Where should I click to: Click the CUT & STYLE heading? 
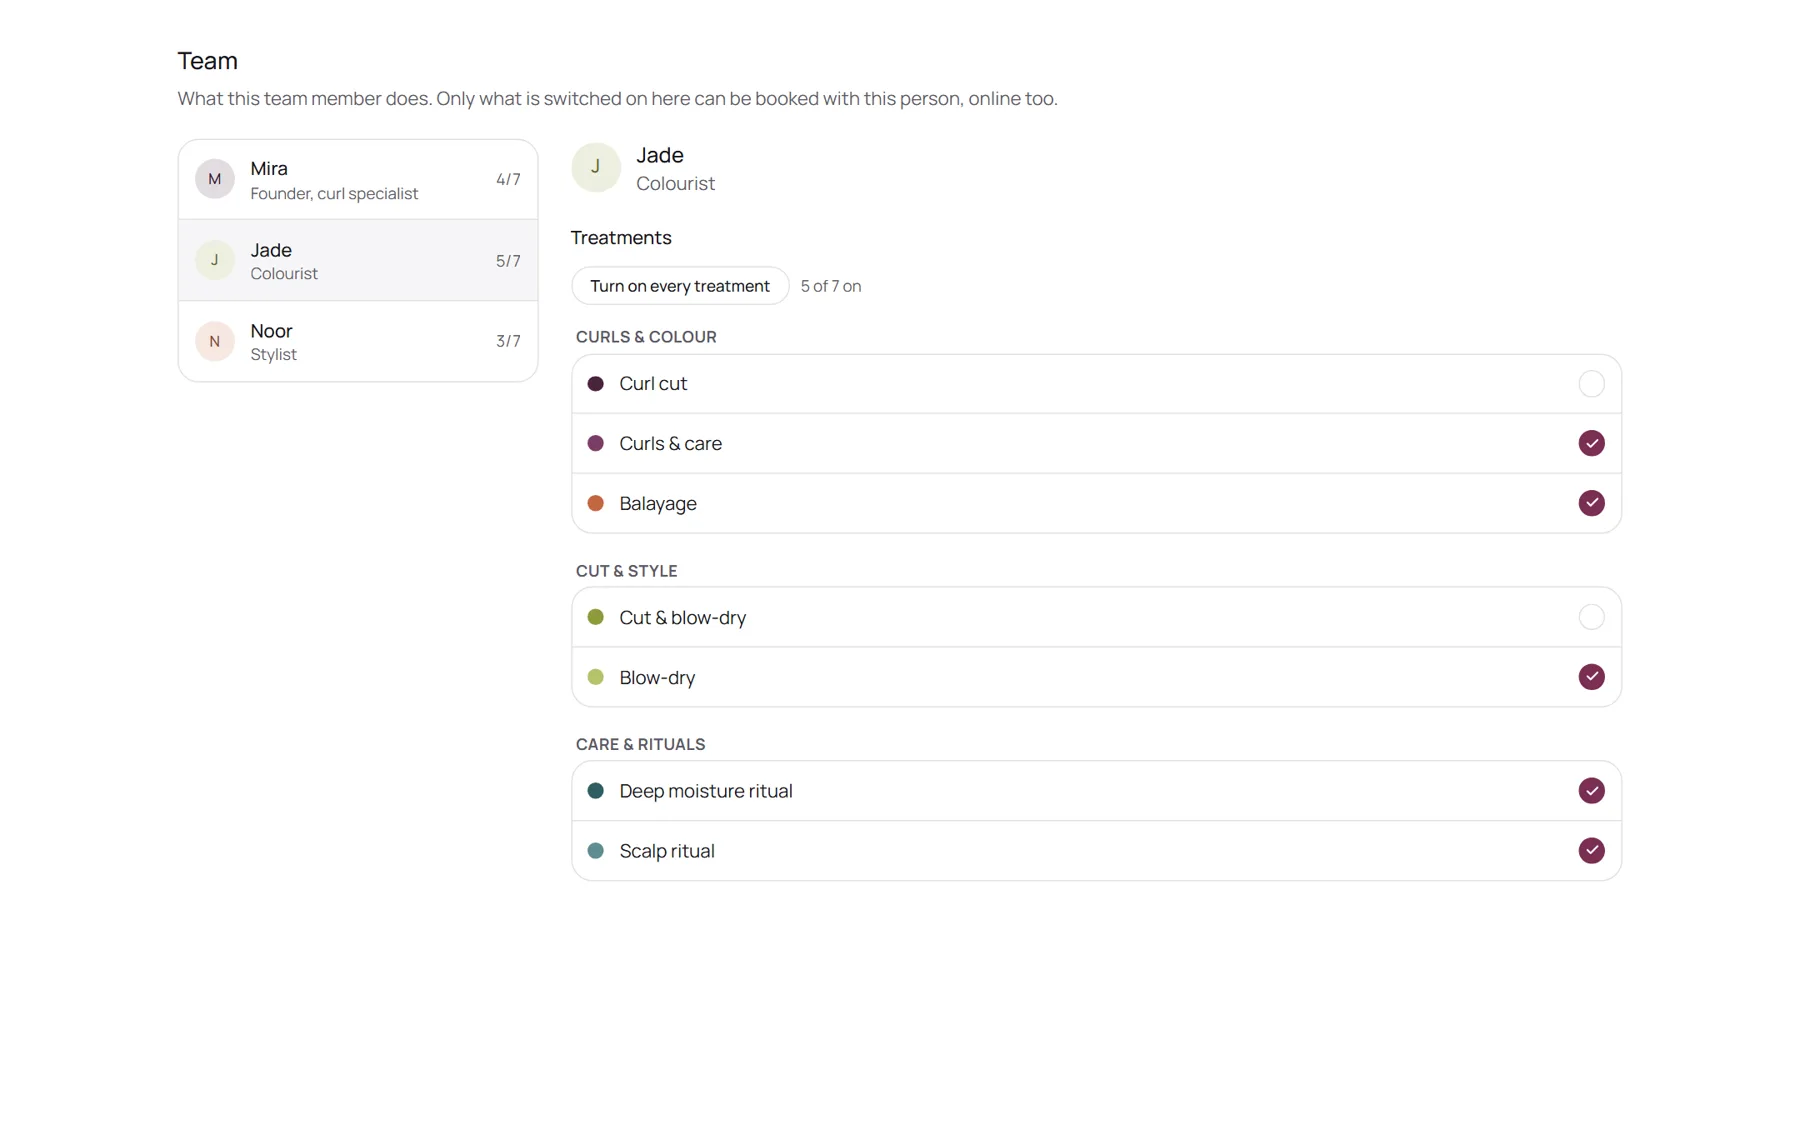(626, 571)
